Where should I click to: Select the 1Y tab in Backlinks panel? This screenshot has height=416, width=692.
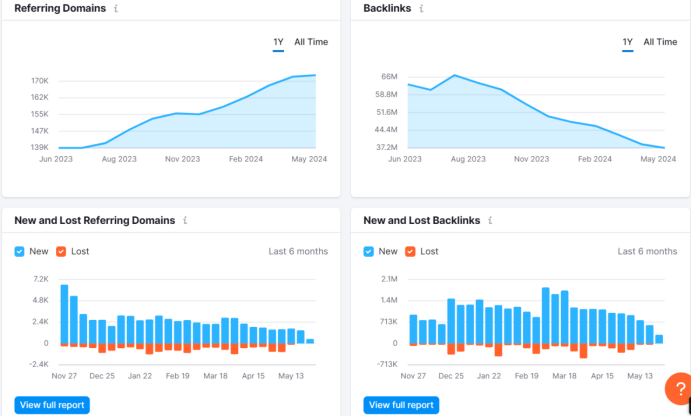(627, 42)
